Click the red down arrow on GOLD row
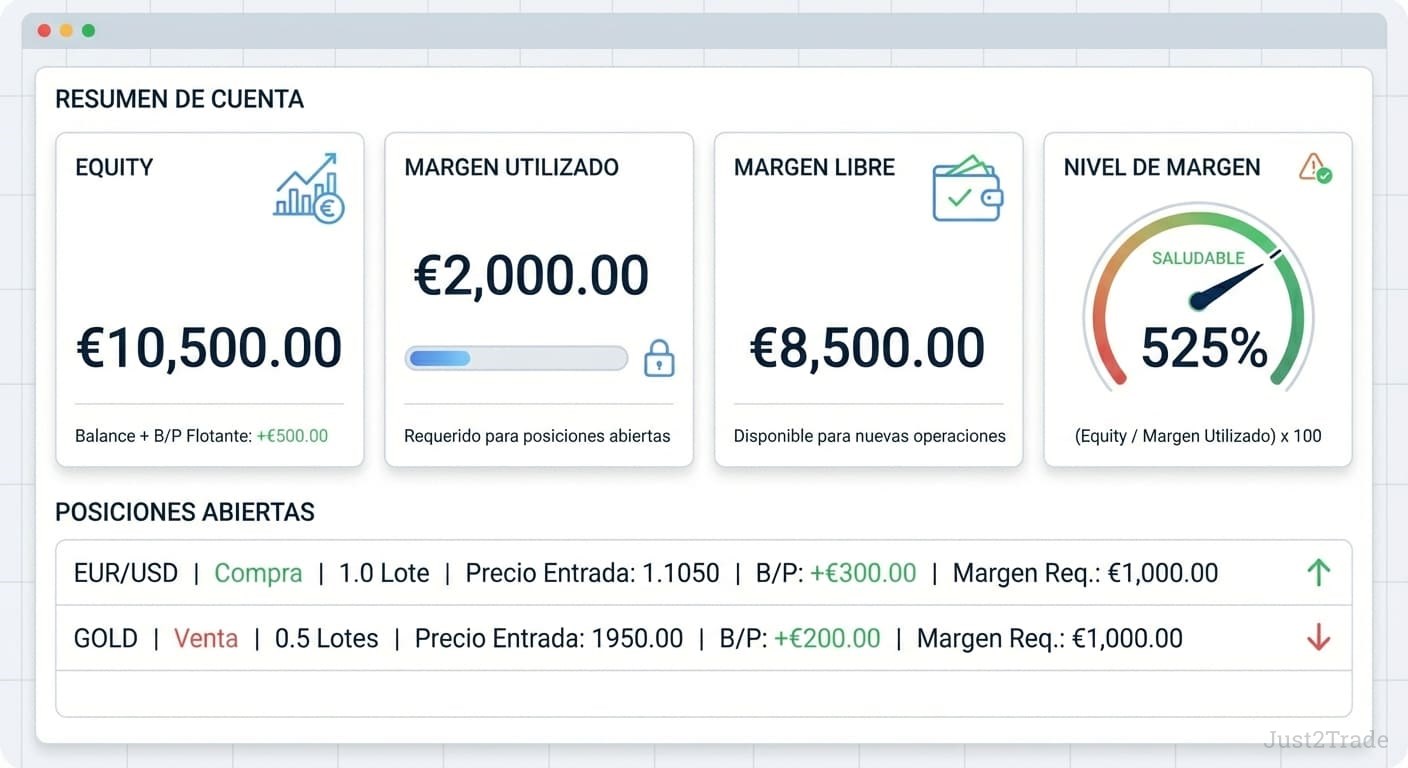This screenshot has height=768, width=1408. click(1318, 637)
